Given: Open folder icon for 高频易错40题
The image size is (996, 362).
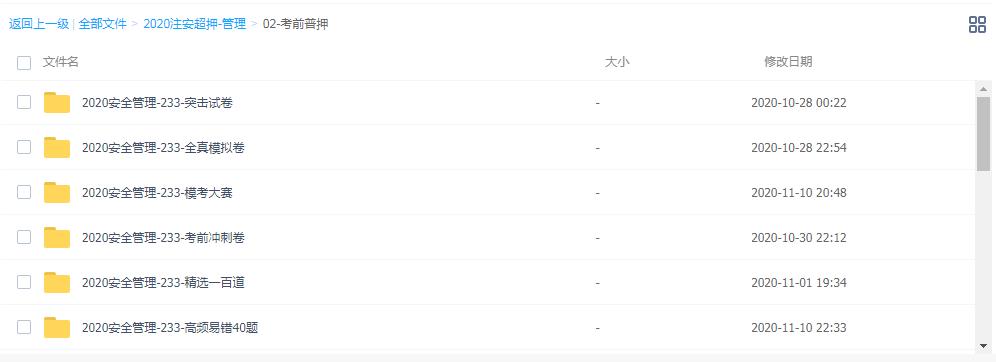Looking at the screenshot, I should click(57, 328).
